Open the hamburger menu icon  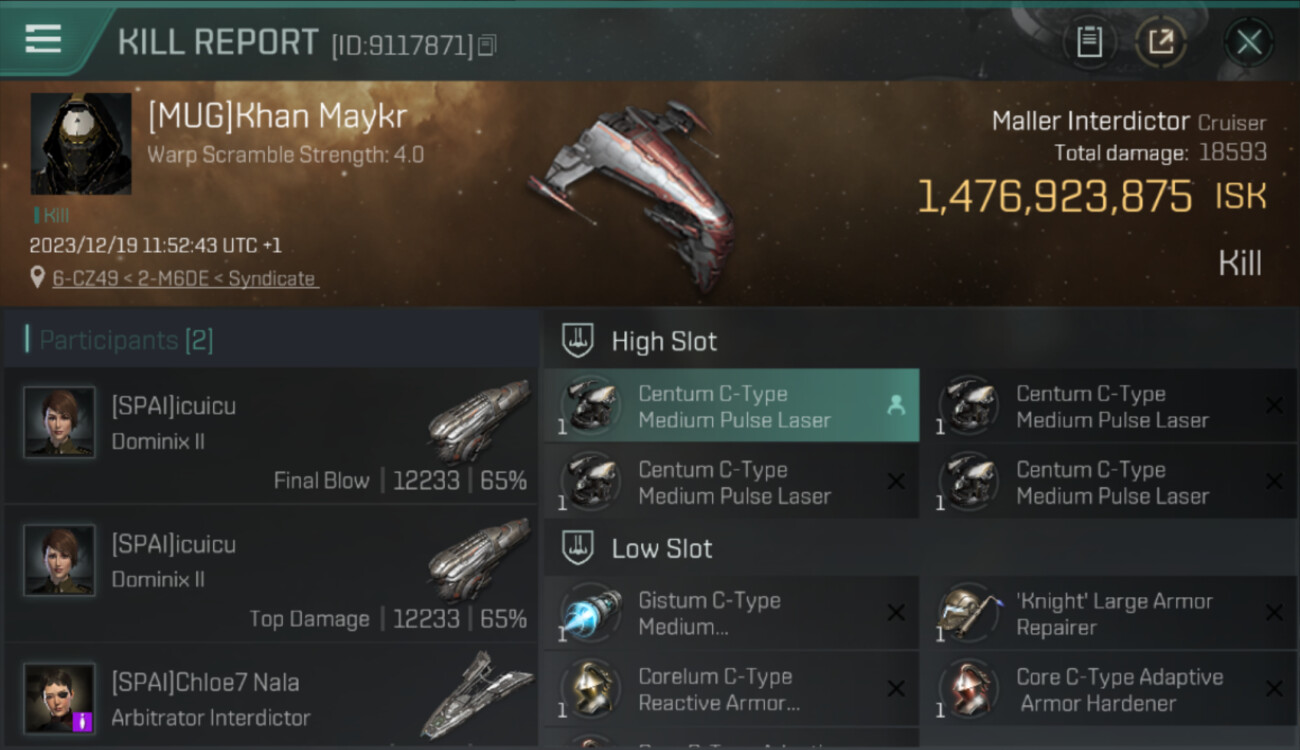[43, 40]
